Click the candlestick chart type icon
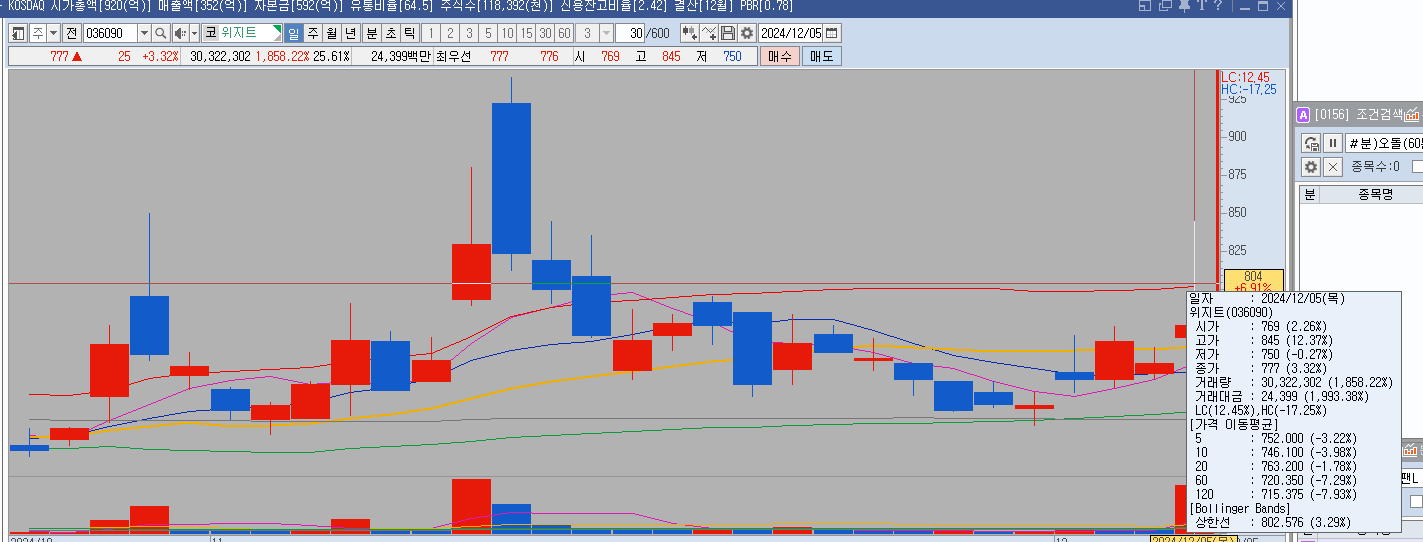Screen dimensions: 1423x542 [689, 33]
